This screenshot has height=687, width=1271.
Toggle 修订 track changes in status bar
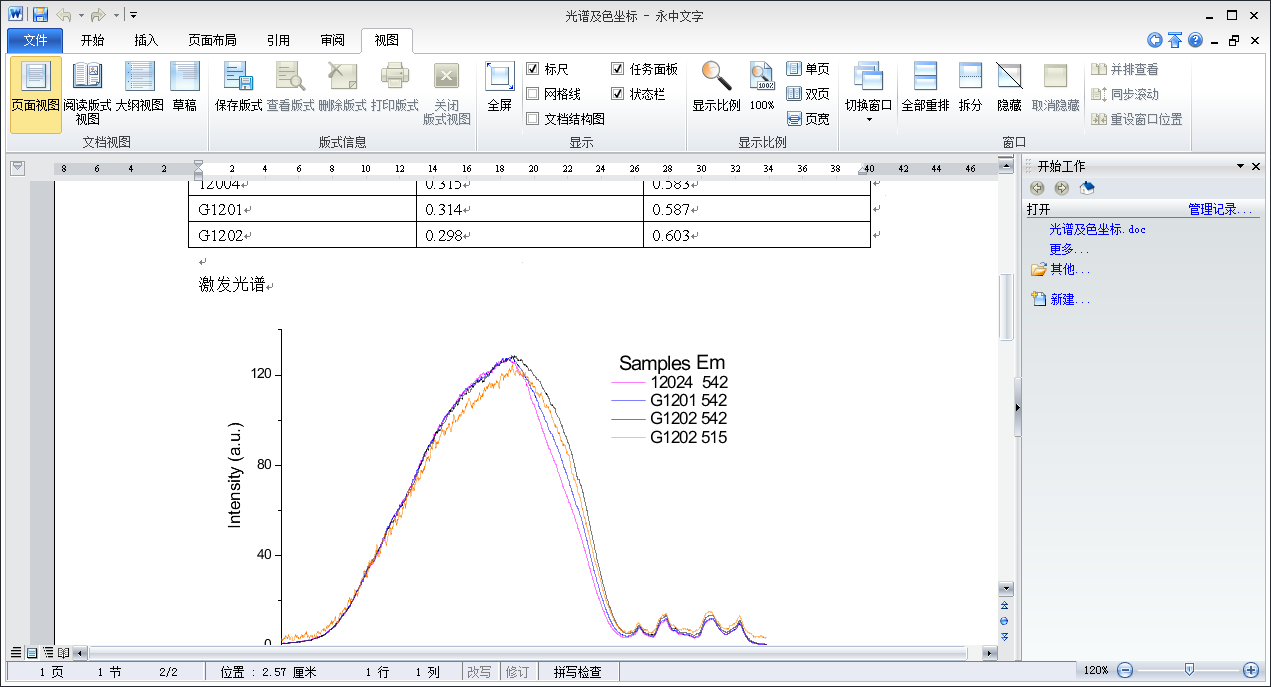(x=517, y=672)
